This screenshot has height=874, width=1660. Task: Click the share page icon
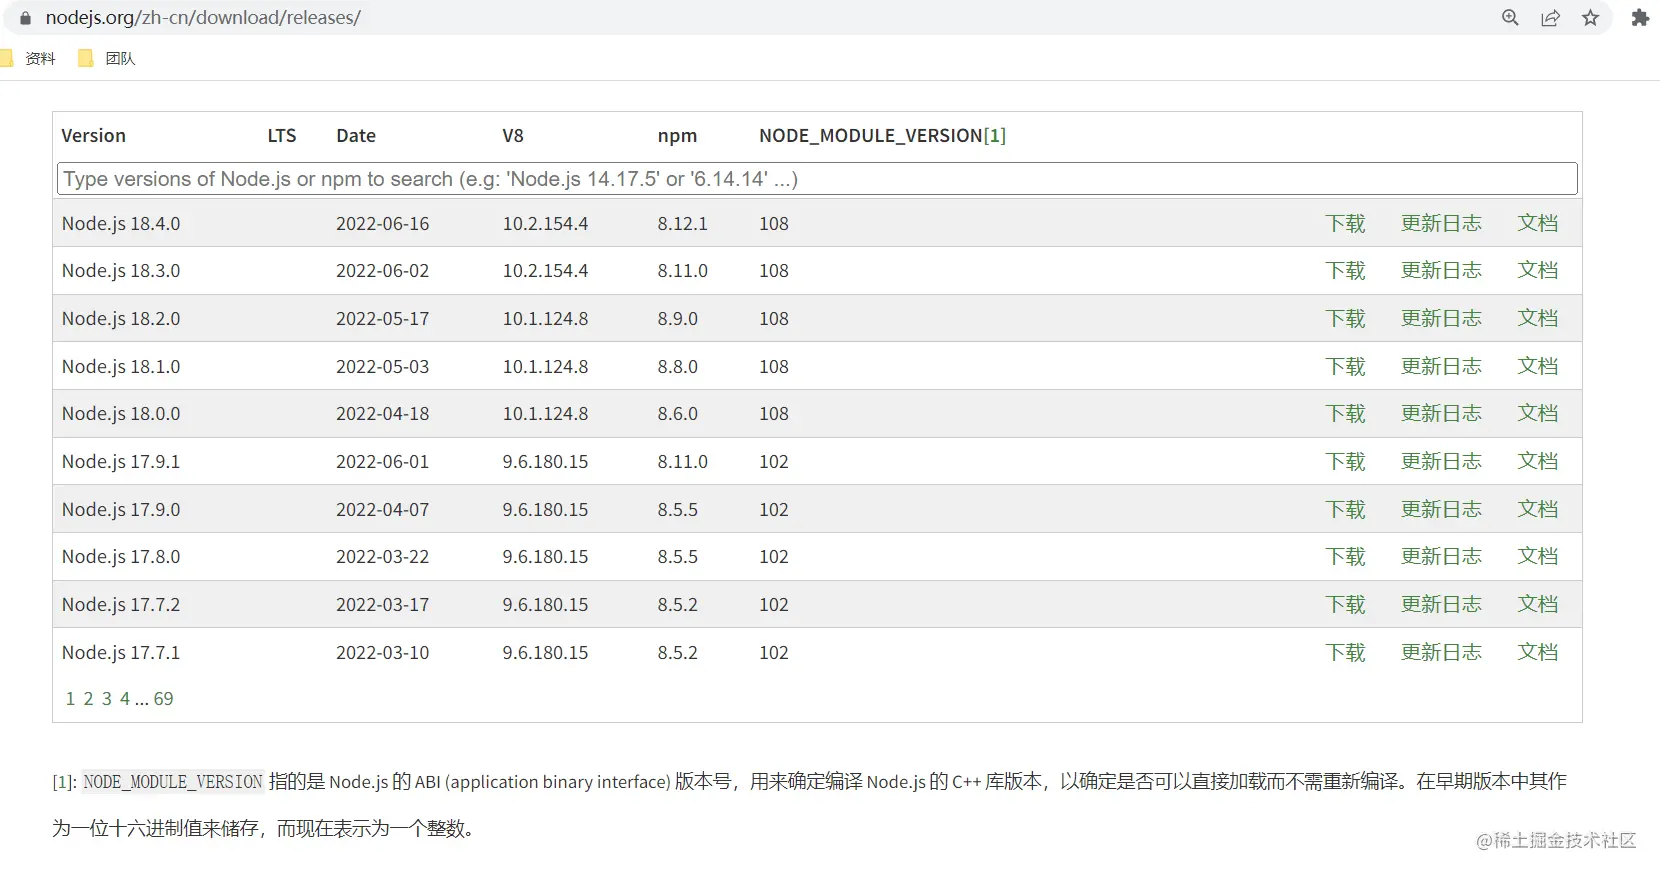1550,18
